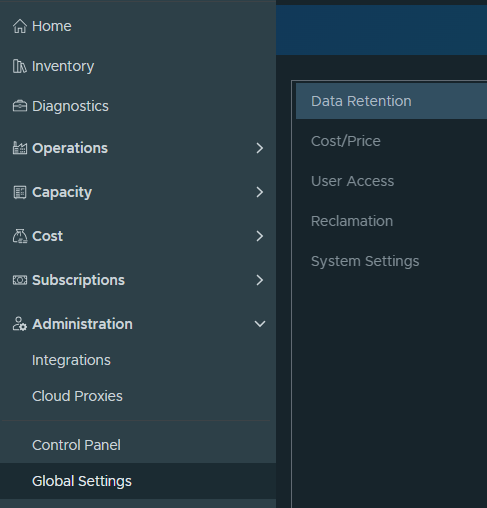Open Integrations under Administration
This screenshot has width=487, height=508.
tap(71, 360)
